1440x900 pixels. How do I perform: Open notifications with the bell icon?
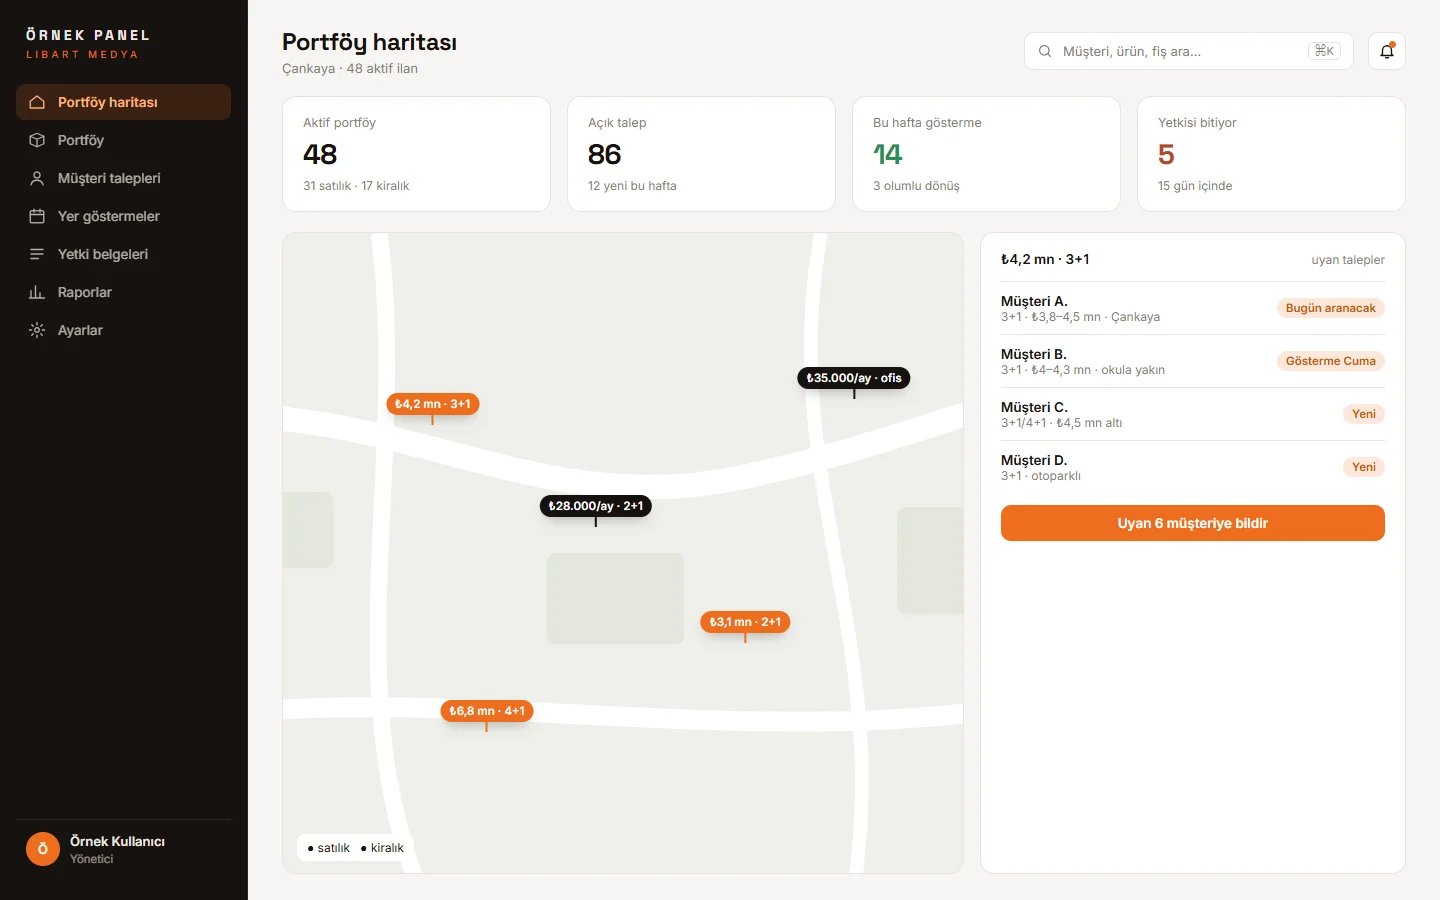(1387, 51)
